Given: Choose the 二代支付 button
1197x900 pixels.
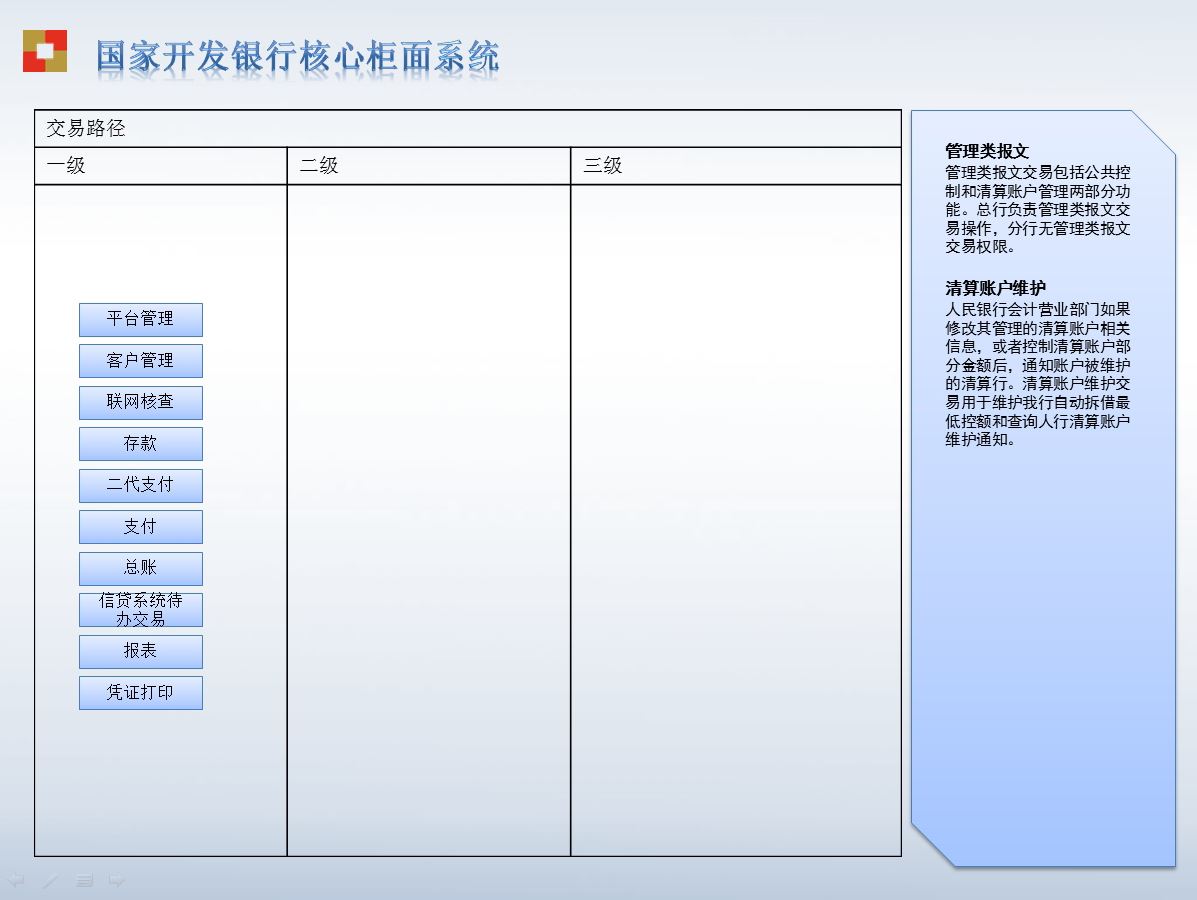Looking at the screenshot, I should tap(140, 485).
